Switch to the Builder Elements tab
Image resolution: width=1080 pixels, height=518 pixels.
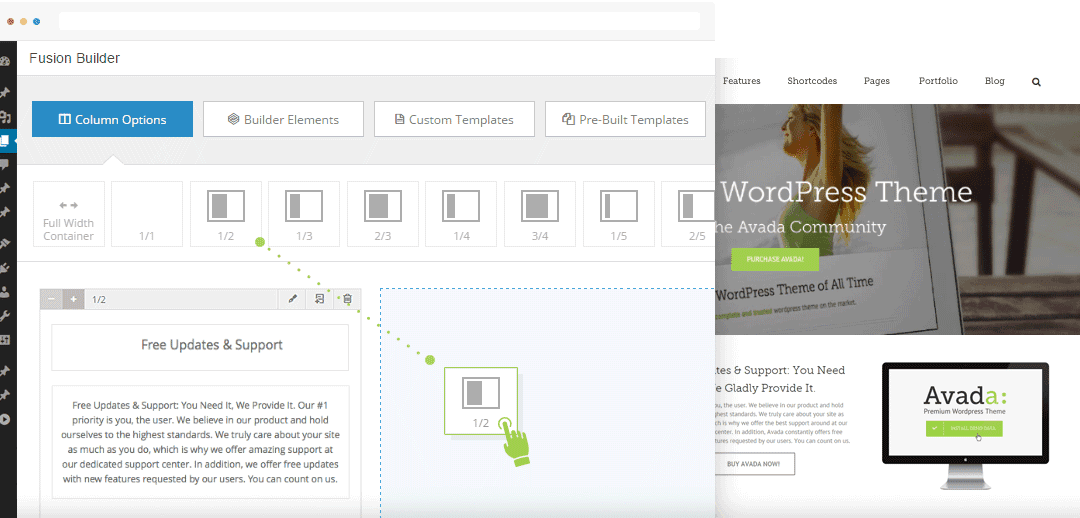click(283, 119)
